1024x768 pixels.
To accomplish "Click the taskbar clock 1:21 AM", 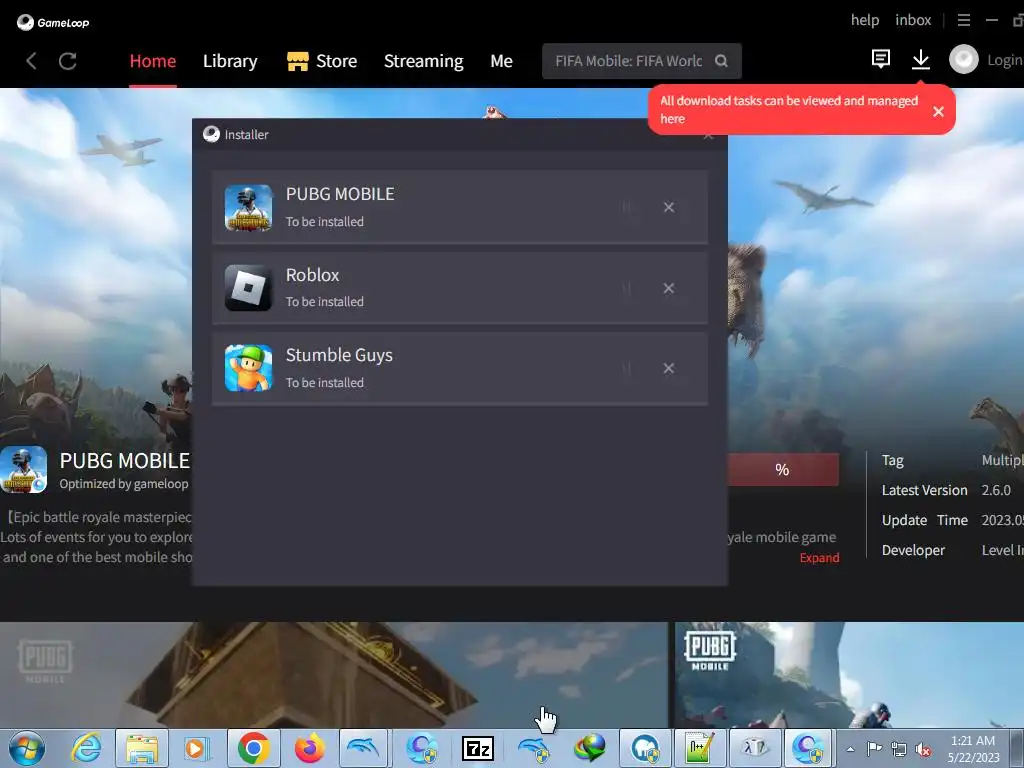I will pos(972,749).
